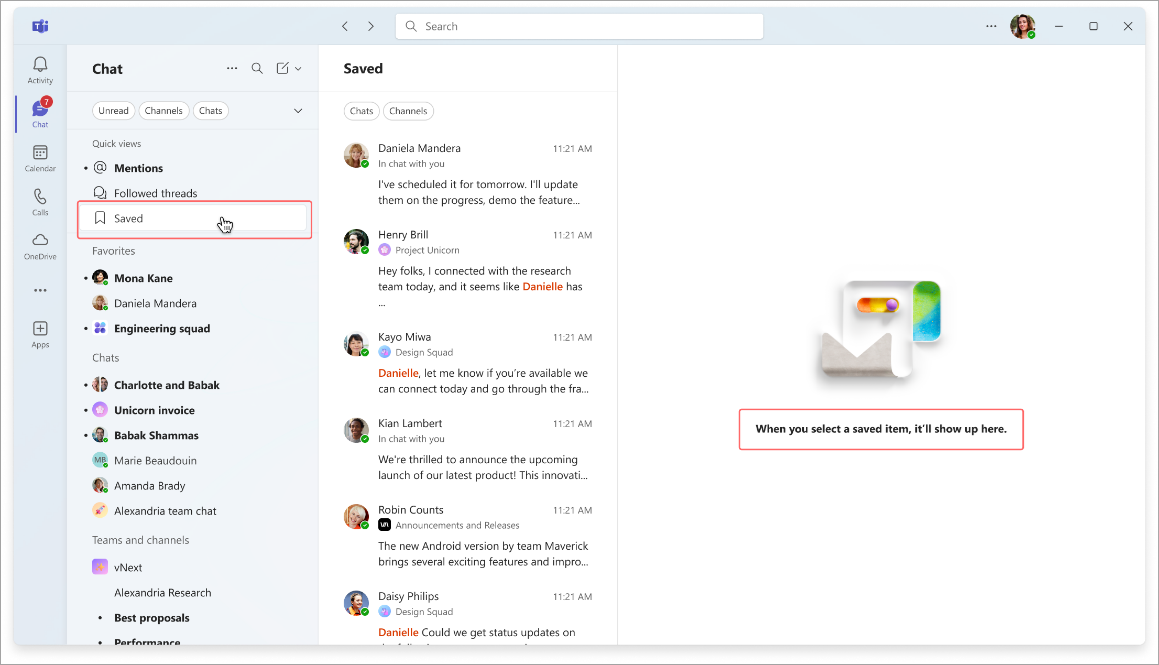Collapse the Chats section header
The height and width of the screenshot is (665, 1159).
pos(106,358)
